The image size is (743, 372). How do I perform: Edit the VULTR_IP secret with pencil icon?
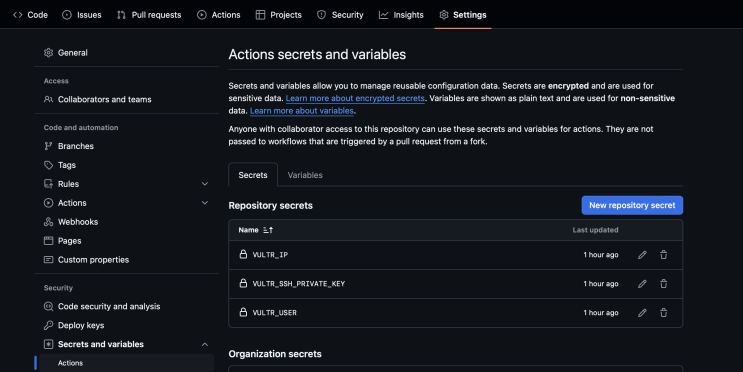coord(642,255)
